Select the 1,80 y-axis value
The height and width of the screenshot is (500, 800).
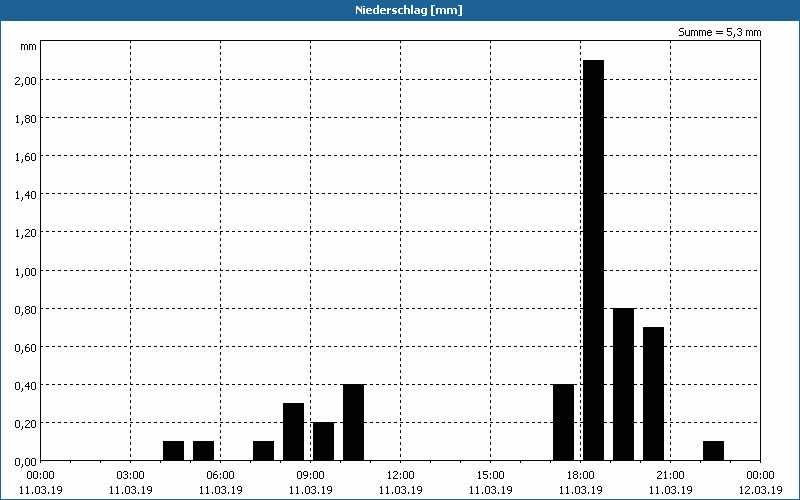[x=26, y=118]
